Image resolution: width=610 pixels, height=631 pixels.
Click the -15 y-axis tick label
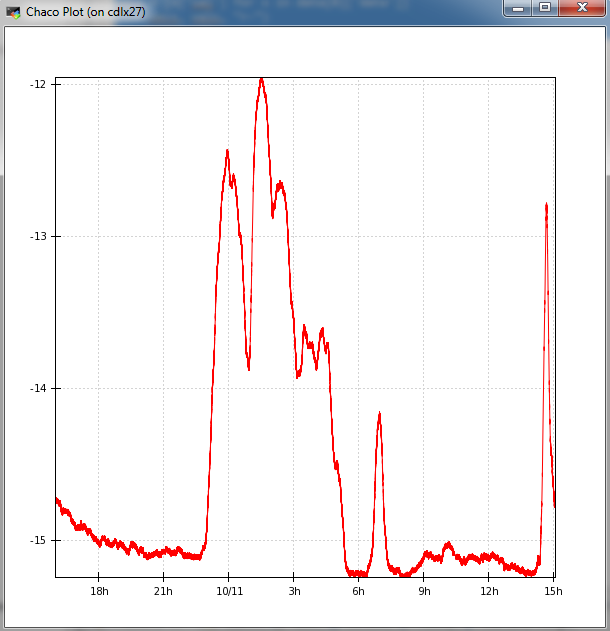[x=38, y=540]
